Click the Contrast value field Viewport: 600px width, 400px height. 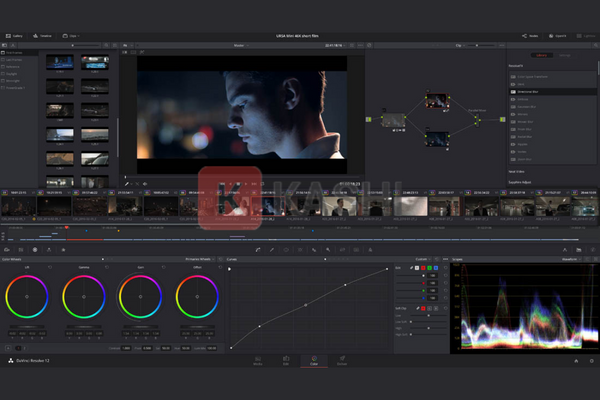click(x=126, y=348)
